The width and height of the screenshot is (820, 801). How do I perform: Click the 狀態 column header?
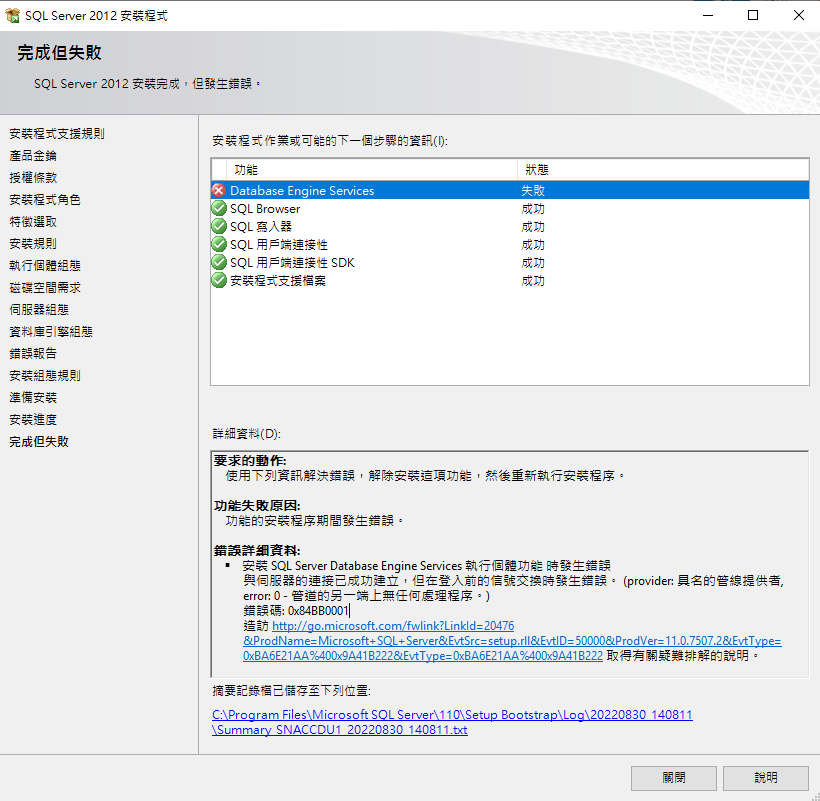click(663, 170)
